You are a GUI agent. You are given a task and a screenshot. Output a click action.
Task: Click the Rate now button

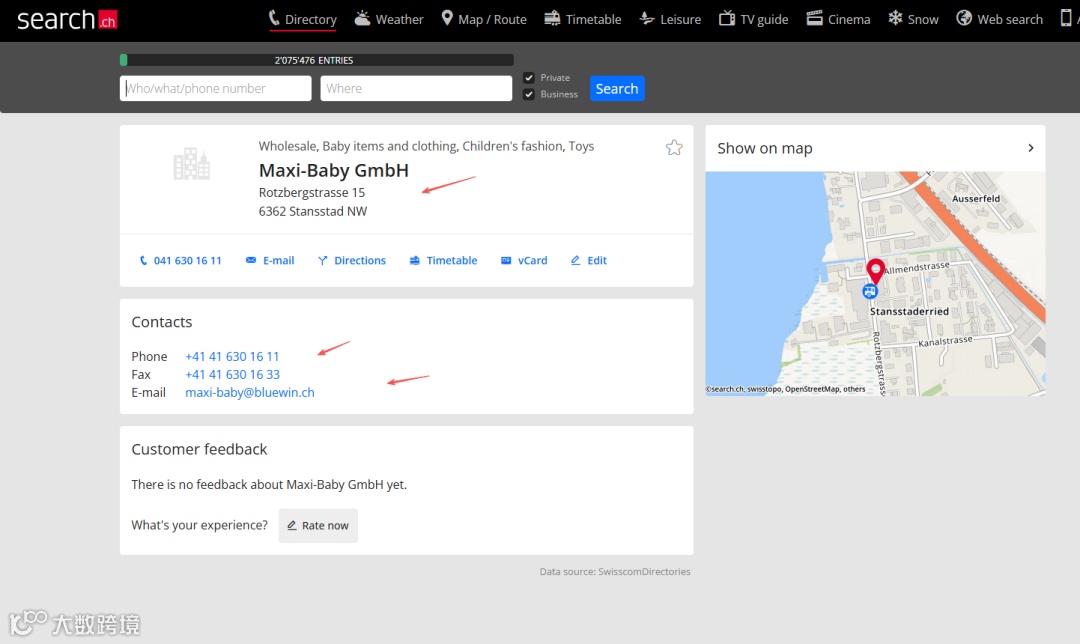click(318, 526)
